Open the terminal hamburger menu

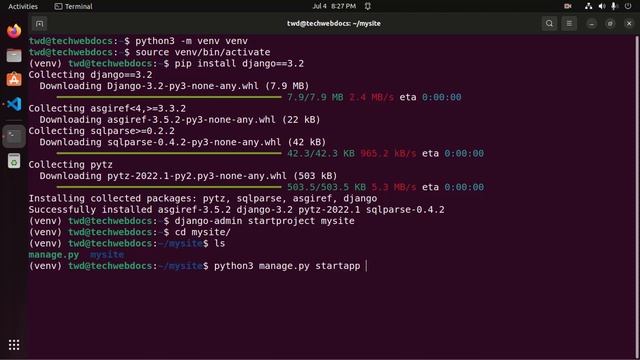point(569,24)
